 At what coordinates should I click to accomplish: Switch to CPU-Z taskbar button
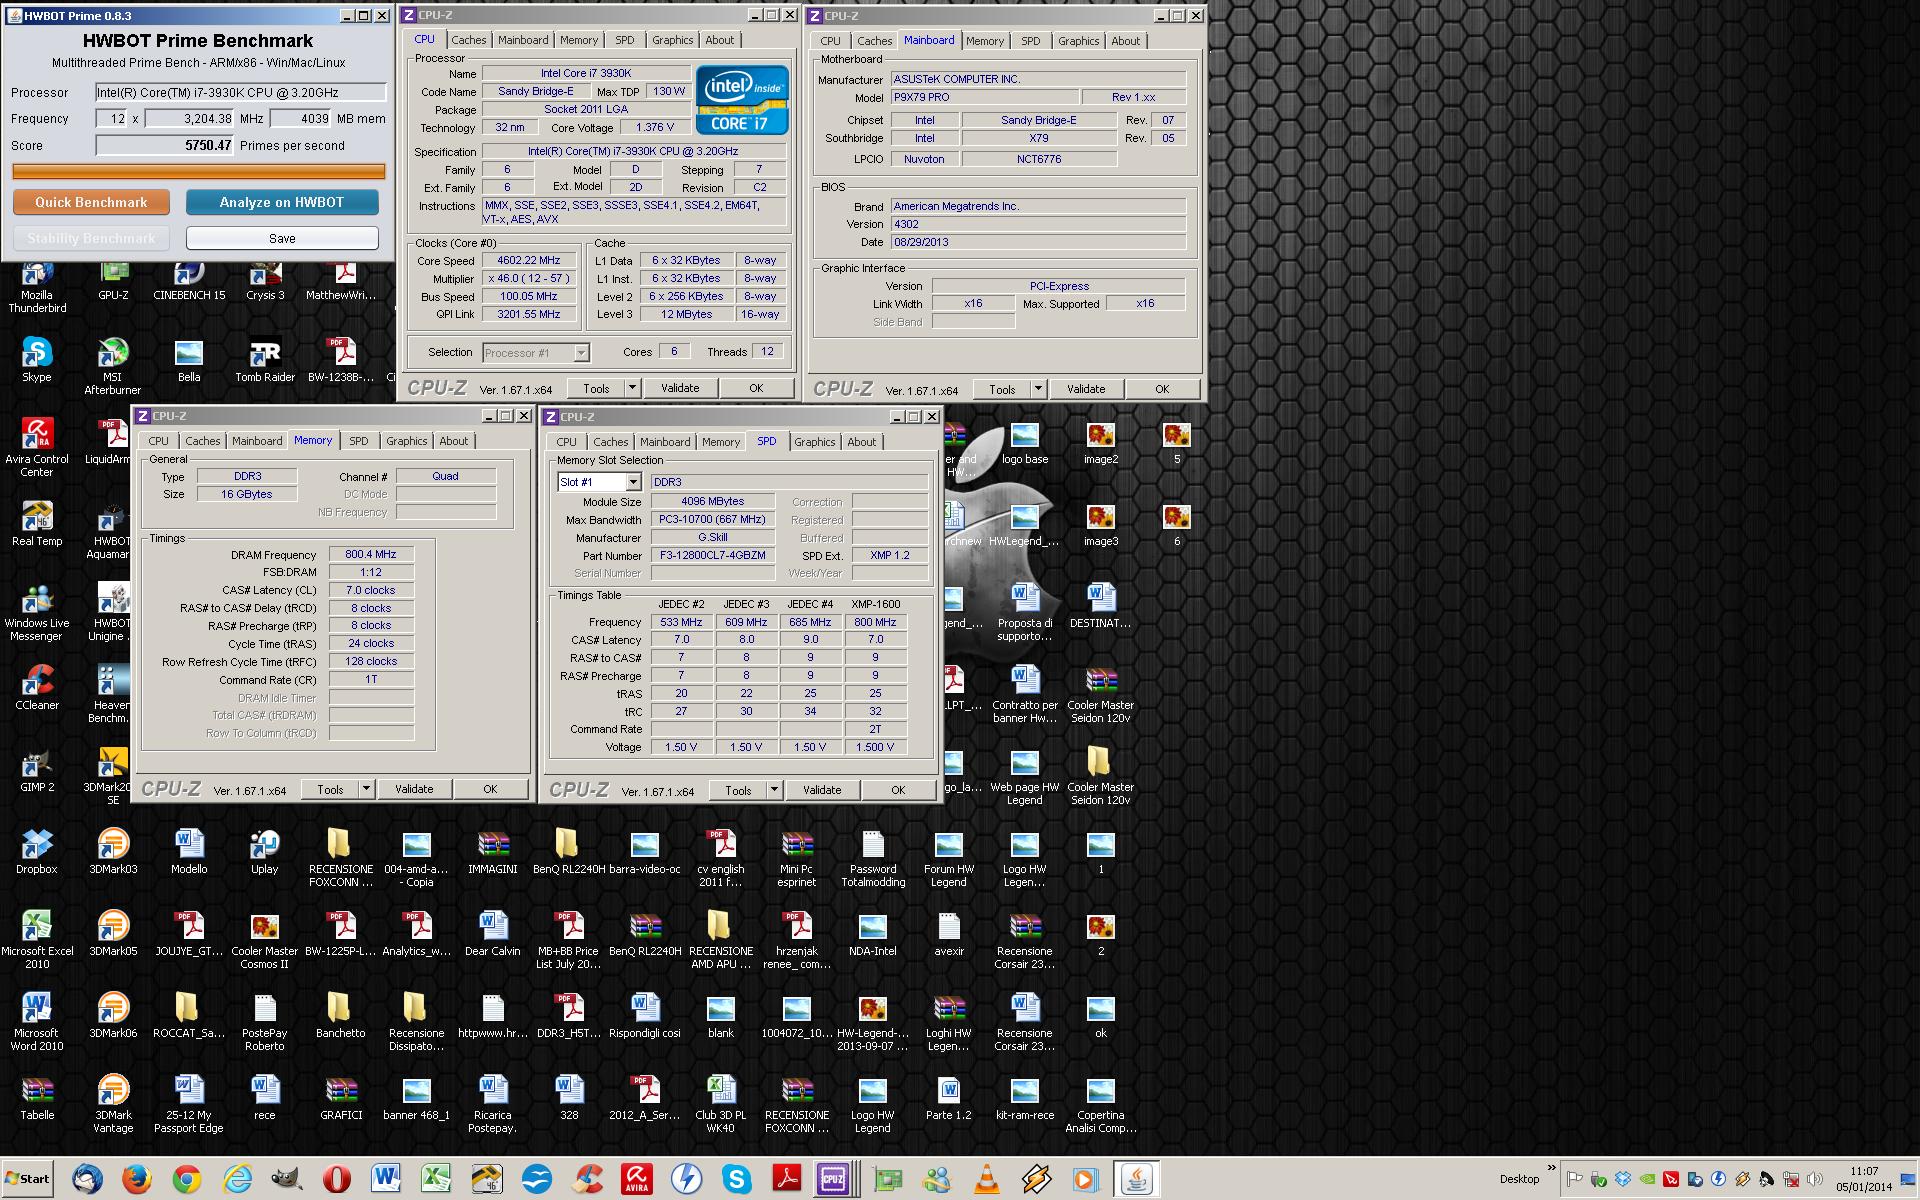tap(834, 1179)
